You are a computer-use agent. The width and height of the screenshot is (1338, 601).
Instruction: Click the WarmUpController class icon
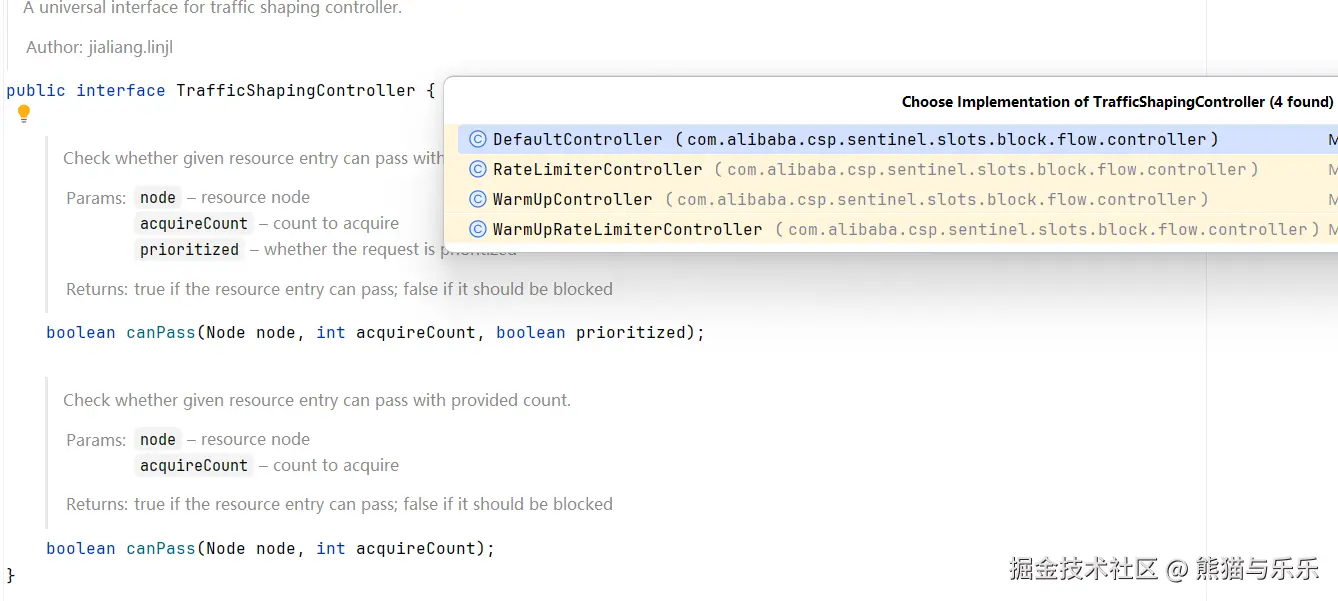(478, 200)
